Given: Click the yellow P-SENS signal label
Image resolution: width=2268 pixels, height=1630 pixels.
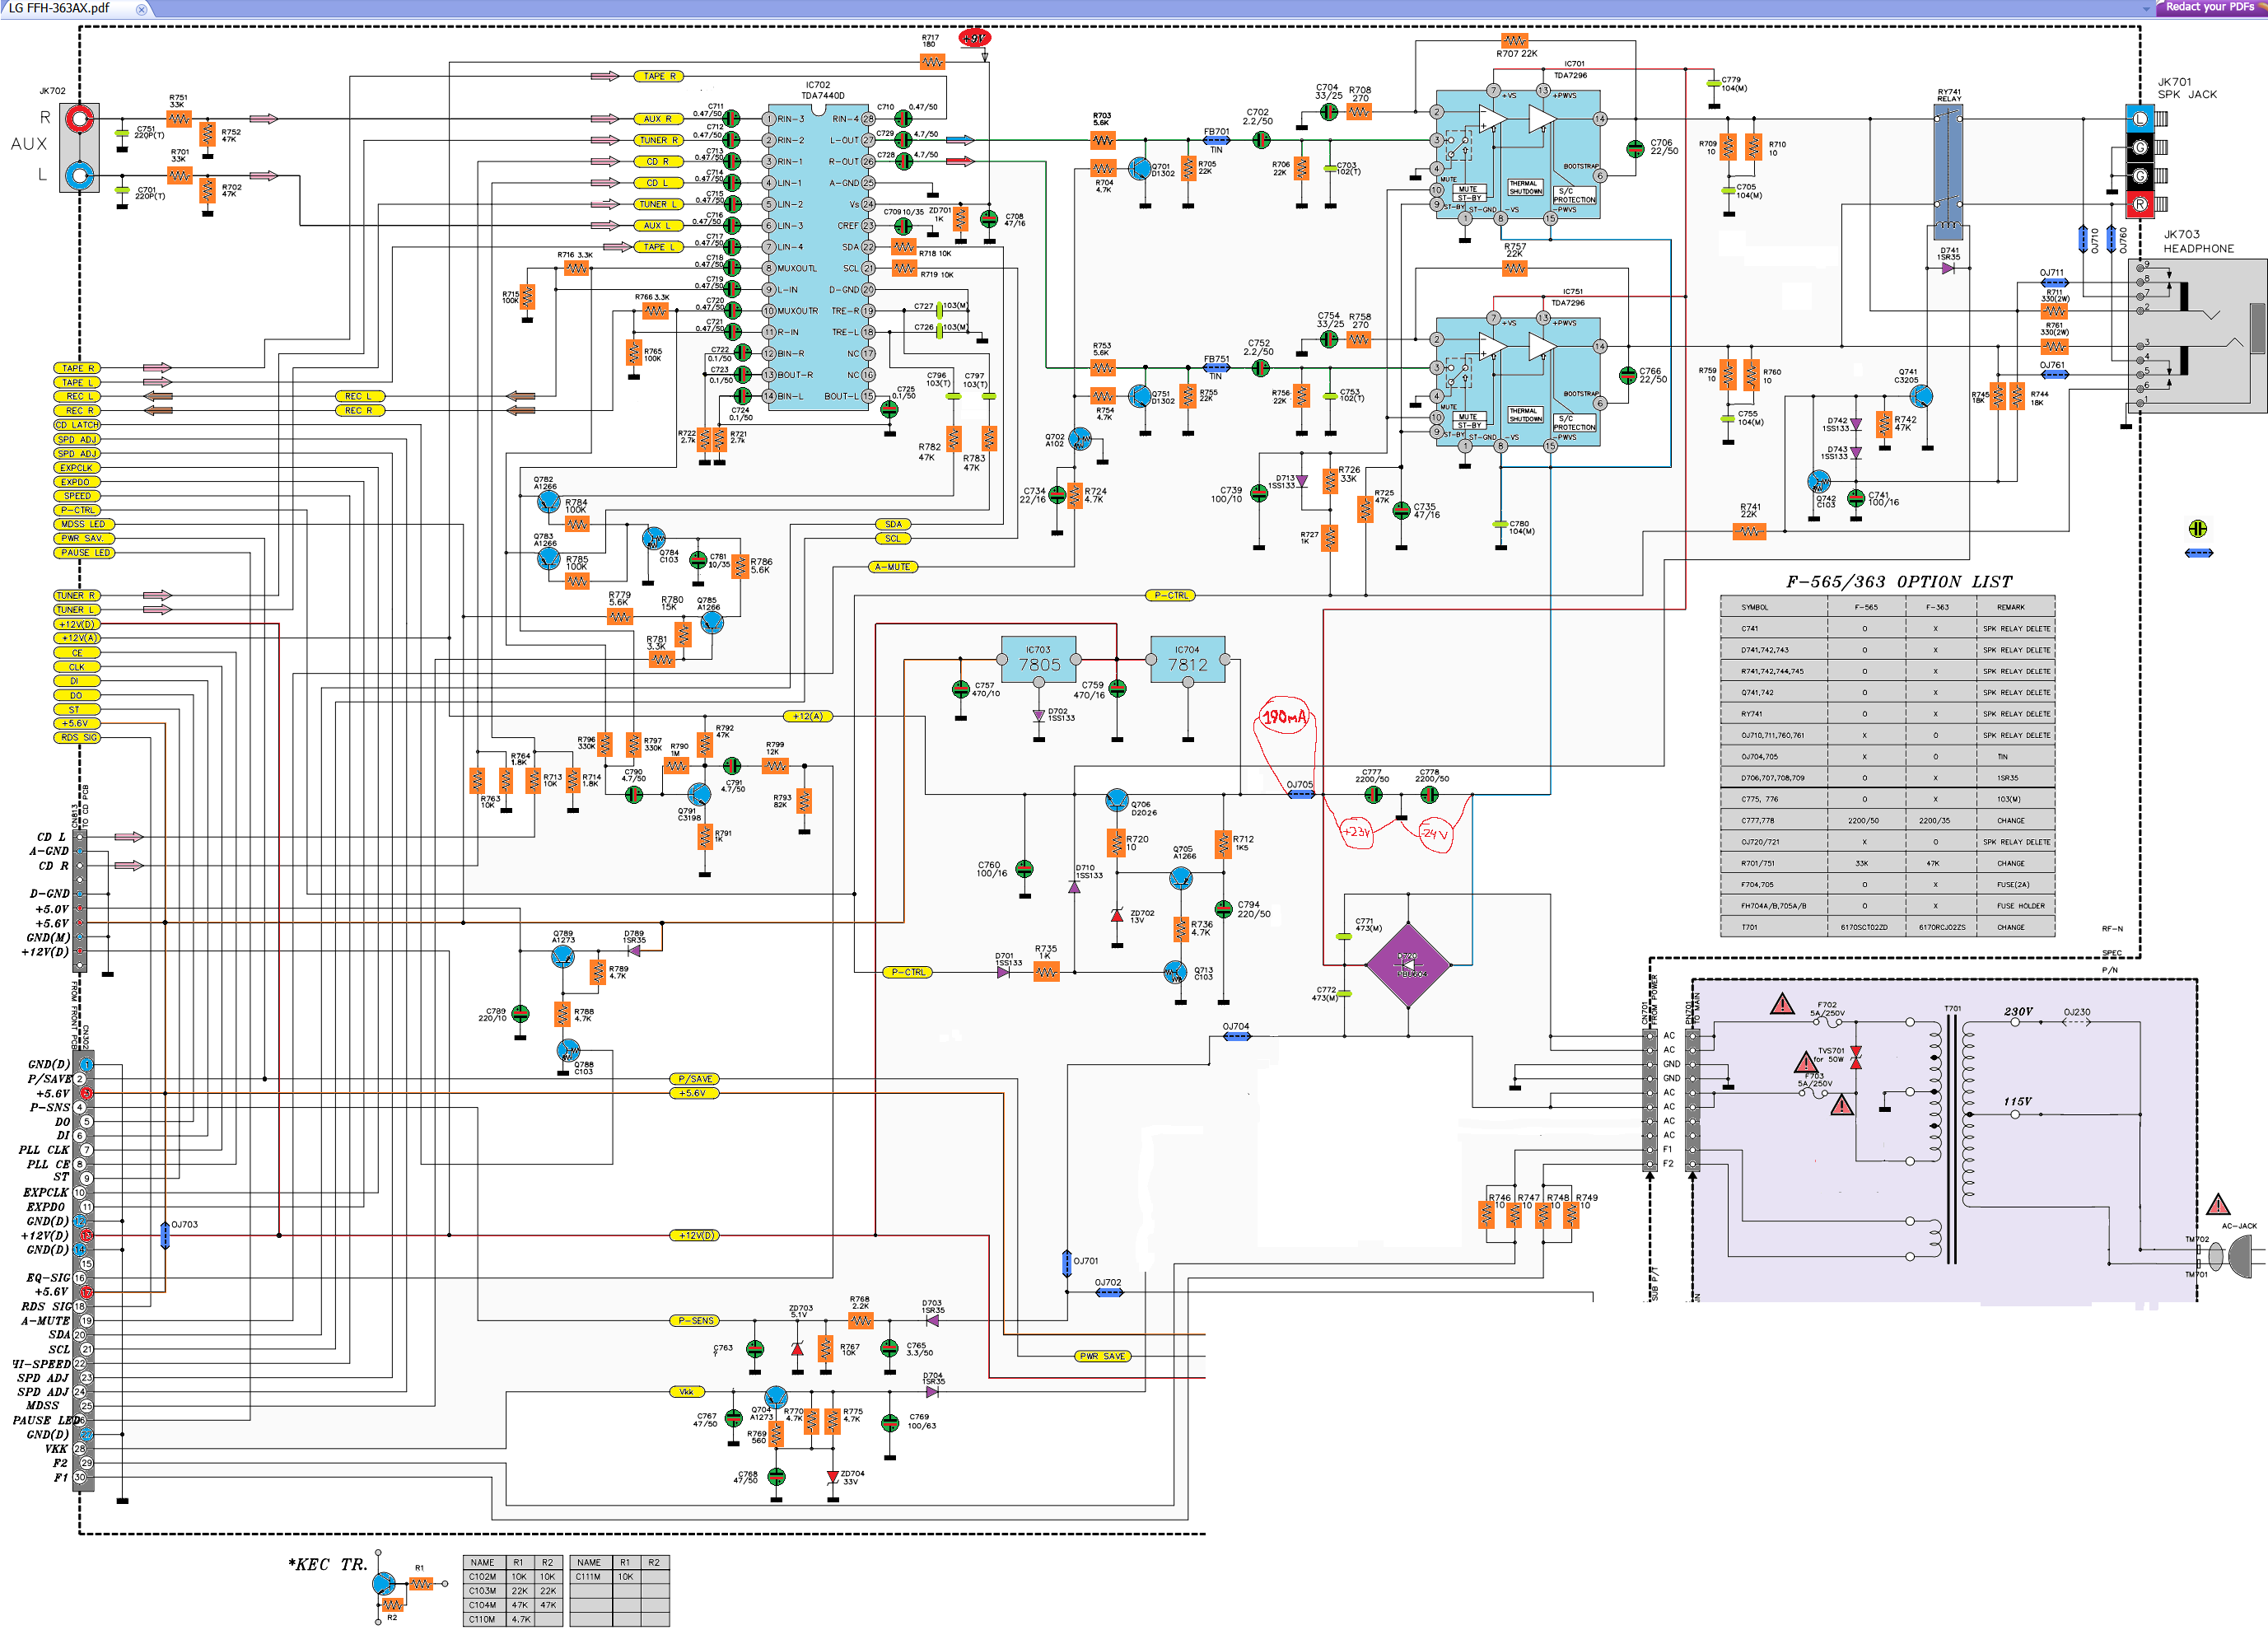Looking at the screenshot, I should [695, 1320].
